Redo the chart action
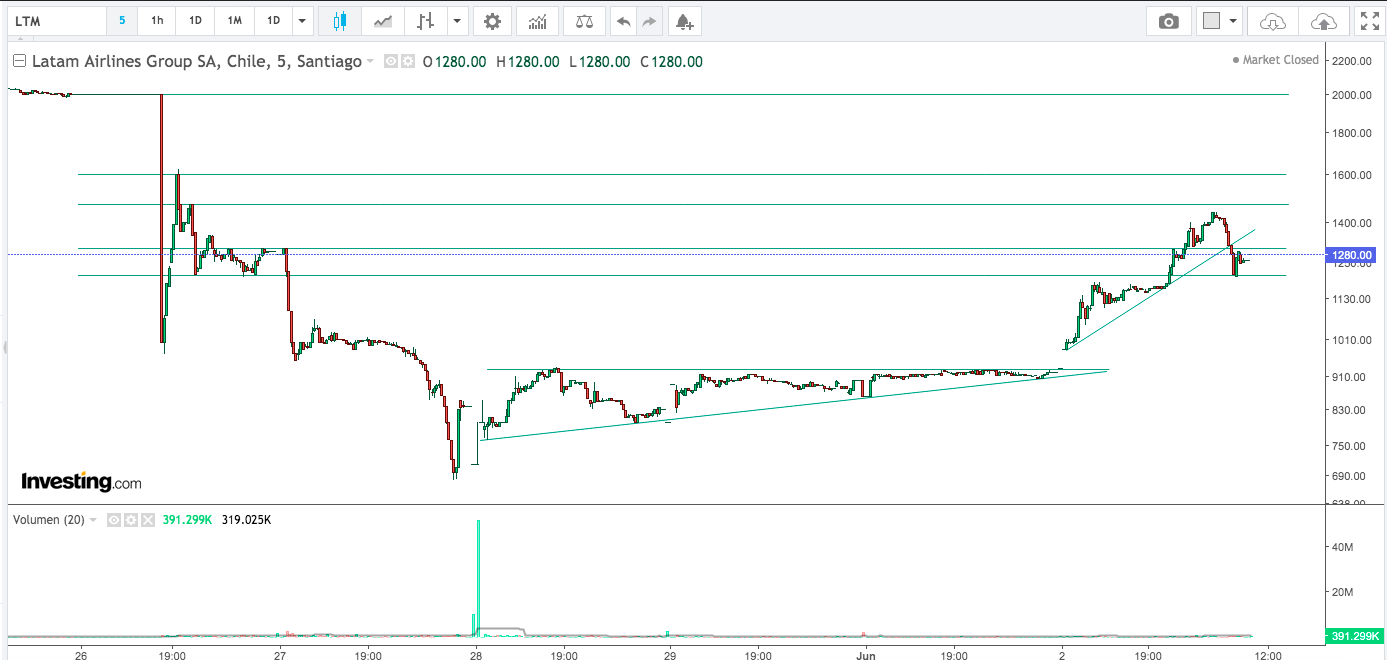 (650, 21)
